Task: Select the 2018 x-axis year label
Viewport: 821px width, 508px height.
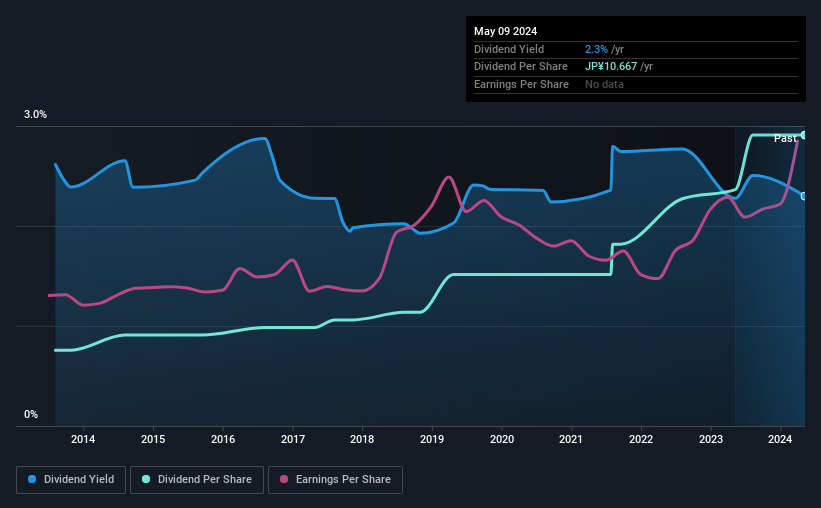Action: [362, 439]
